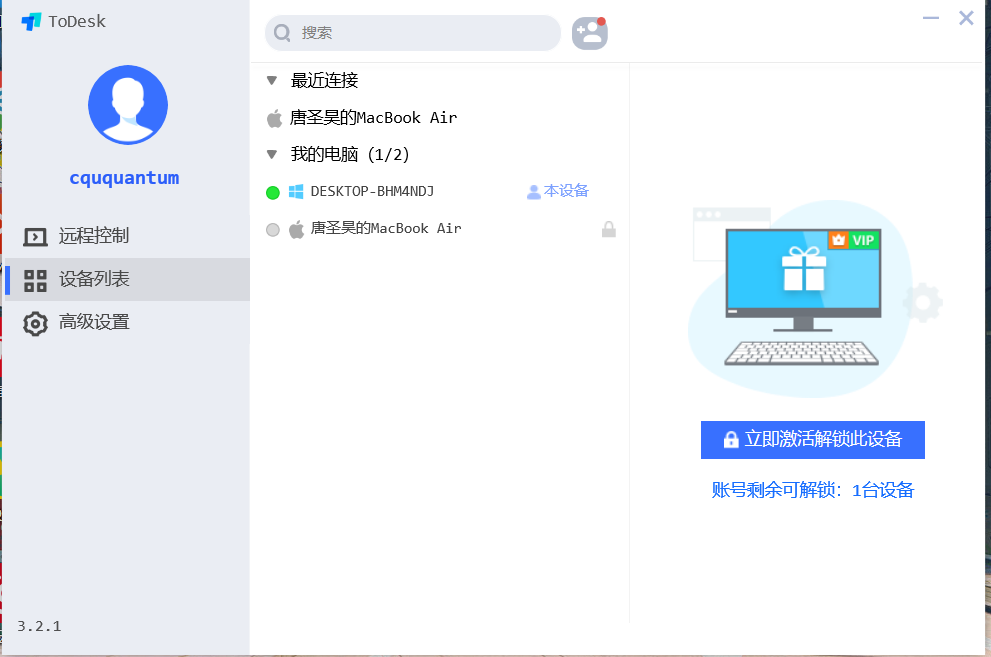Focus the 搜索 search field
The height and width of the screenshot is (657, 991).
tap(413, 33)
